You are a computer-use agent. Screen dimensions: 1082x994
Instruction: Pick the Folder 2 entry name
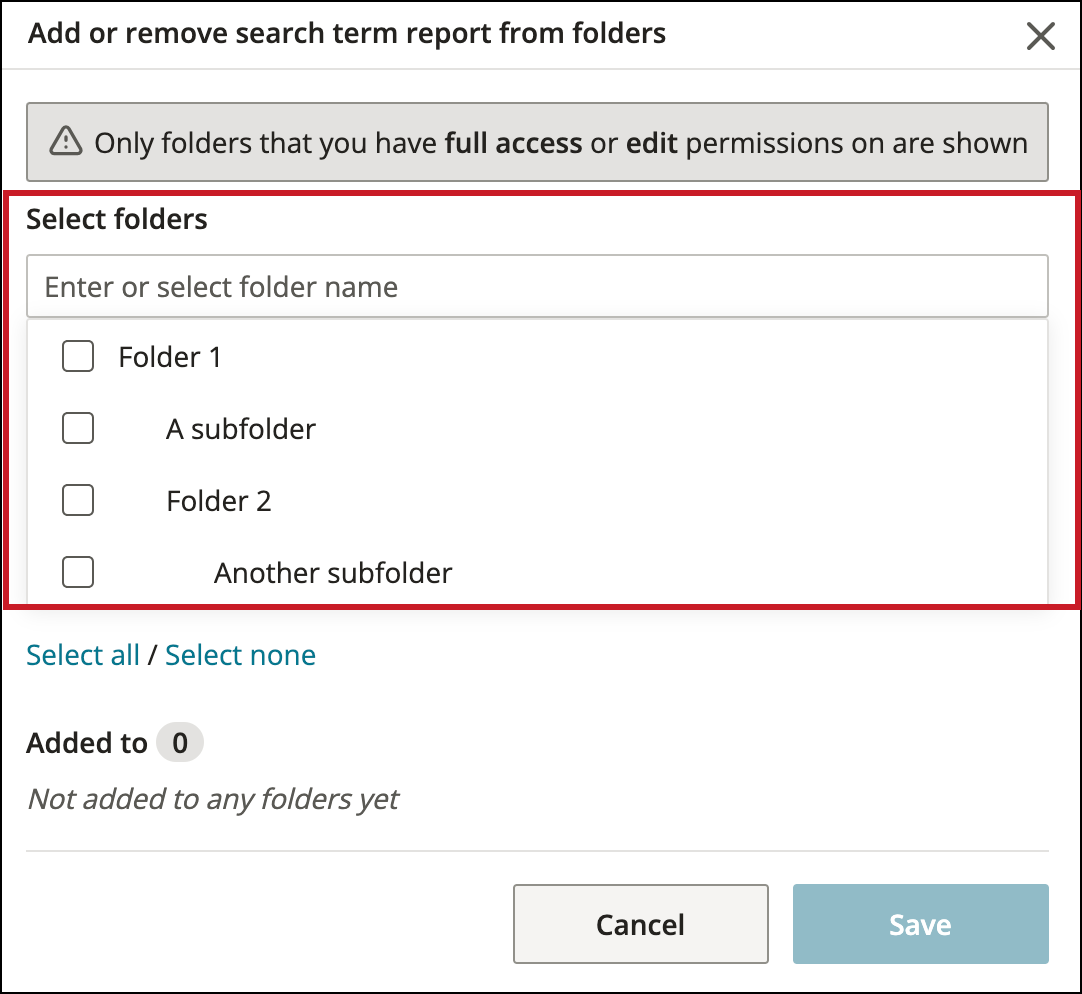coord(219,501)
